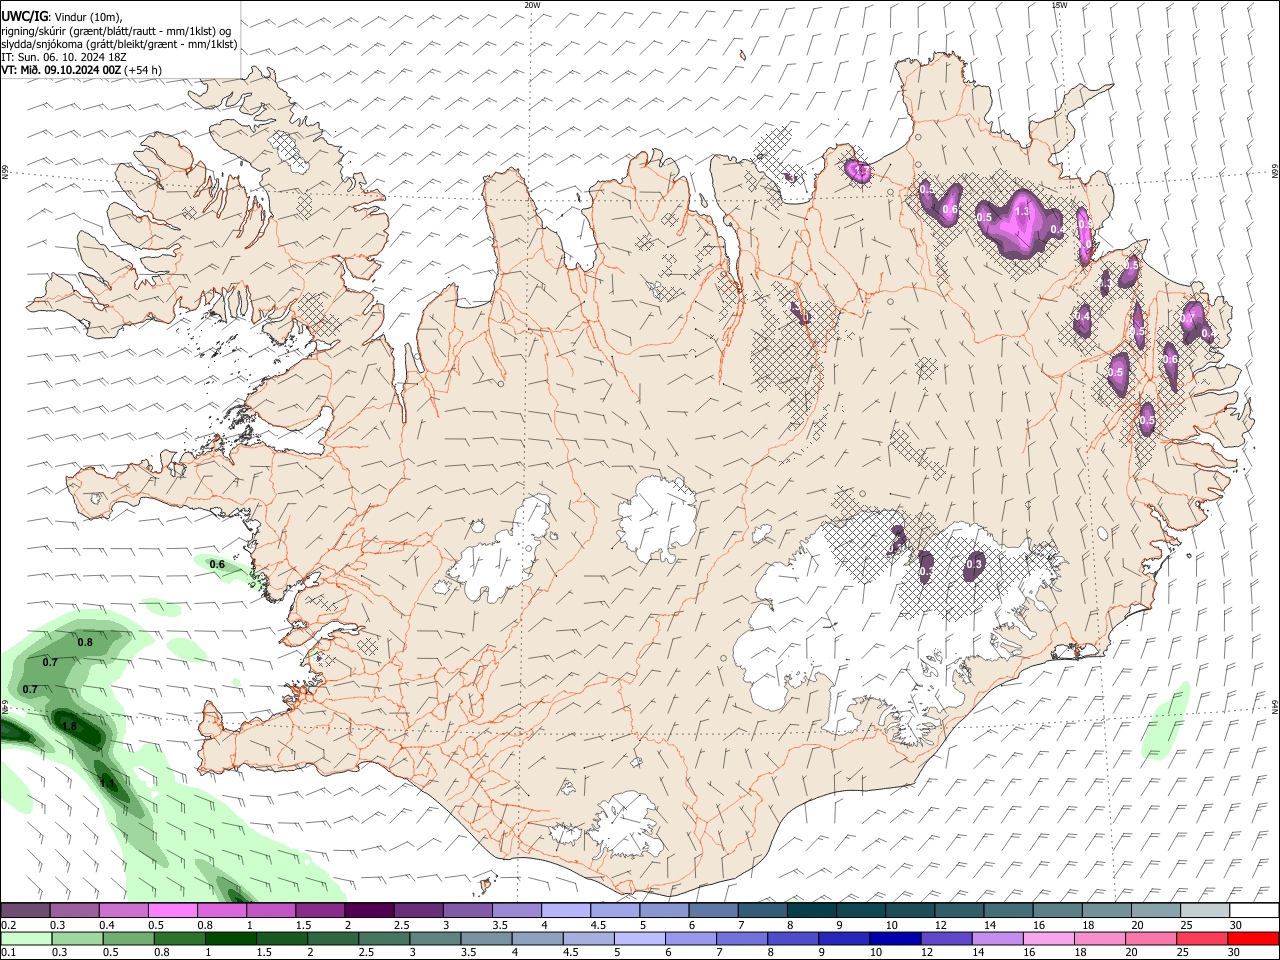Click the pale green 0.1 swatch in rain legend
1280x960 pixels.
coord(27,939)
